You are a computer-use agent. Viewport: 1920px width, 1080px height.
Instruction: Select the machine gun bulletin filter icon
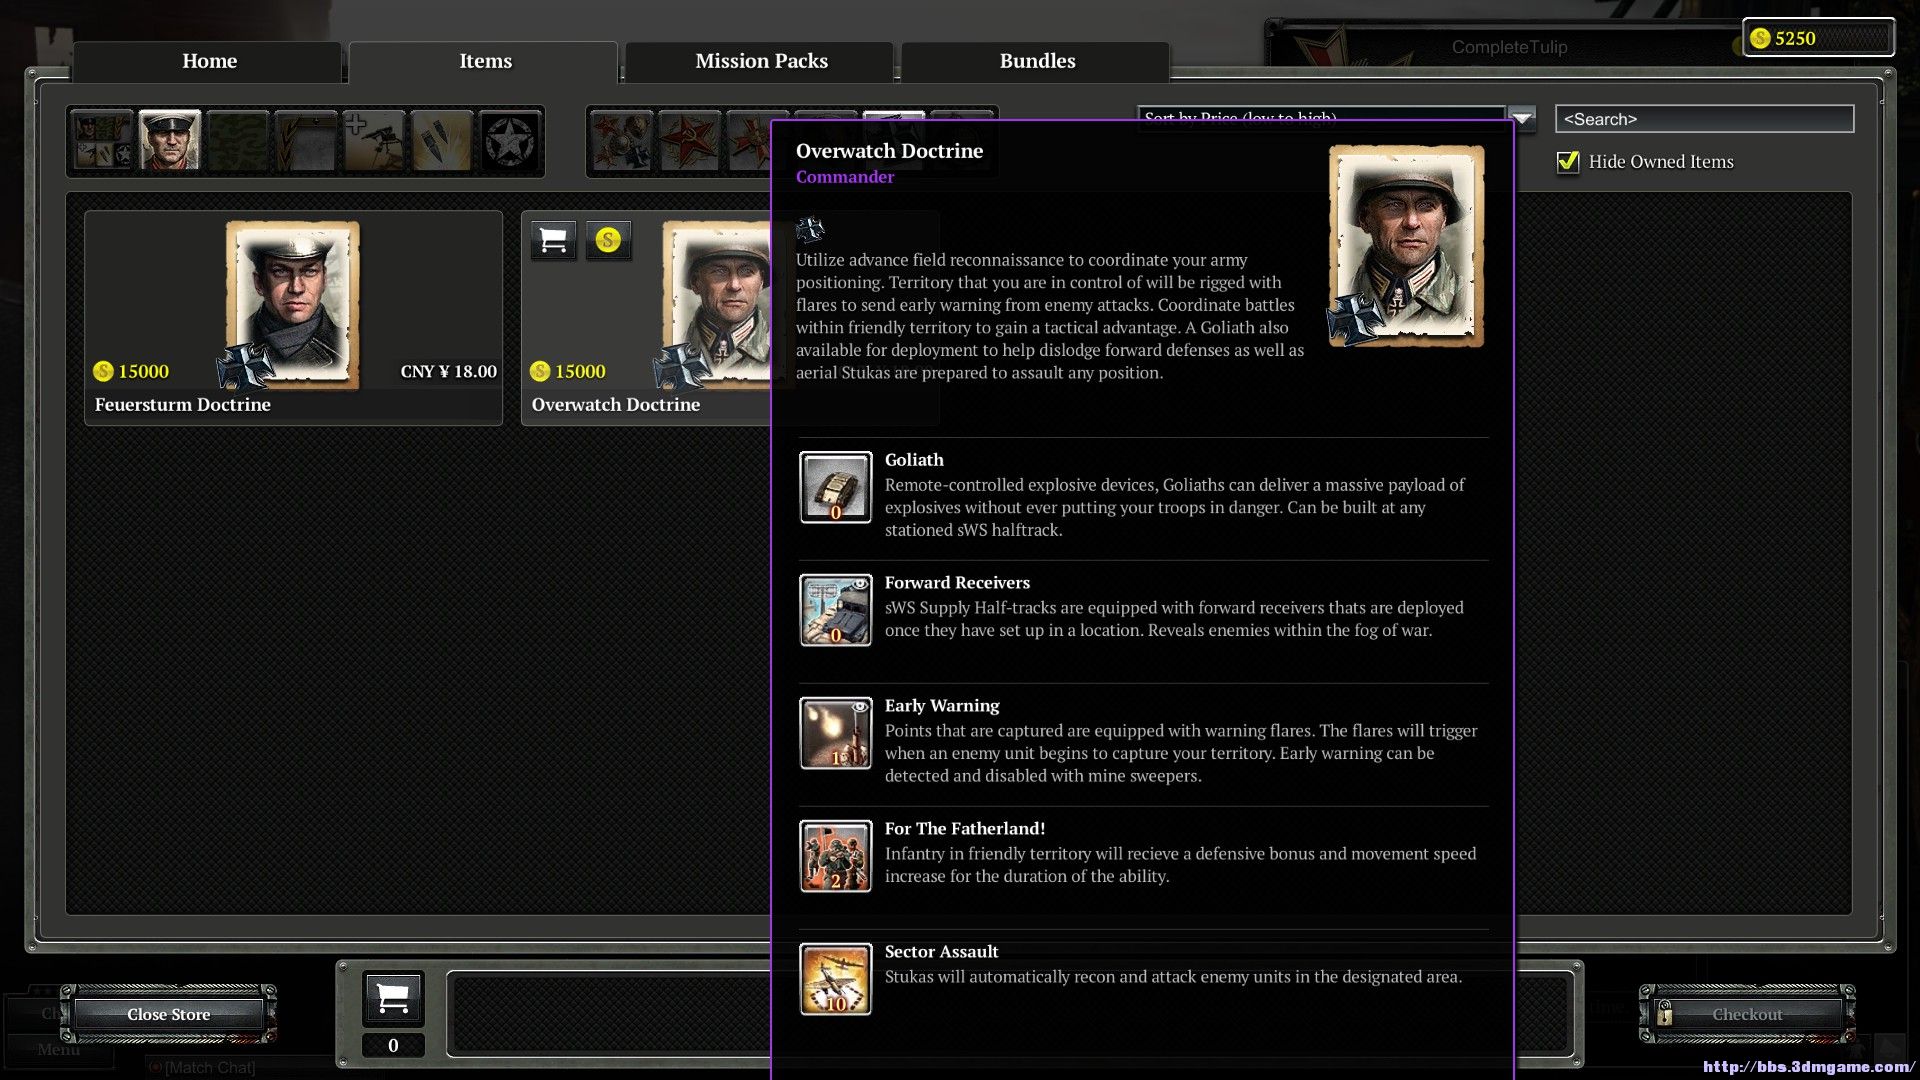click(374, 141)
